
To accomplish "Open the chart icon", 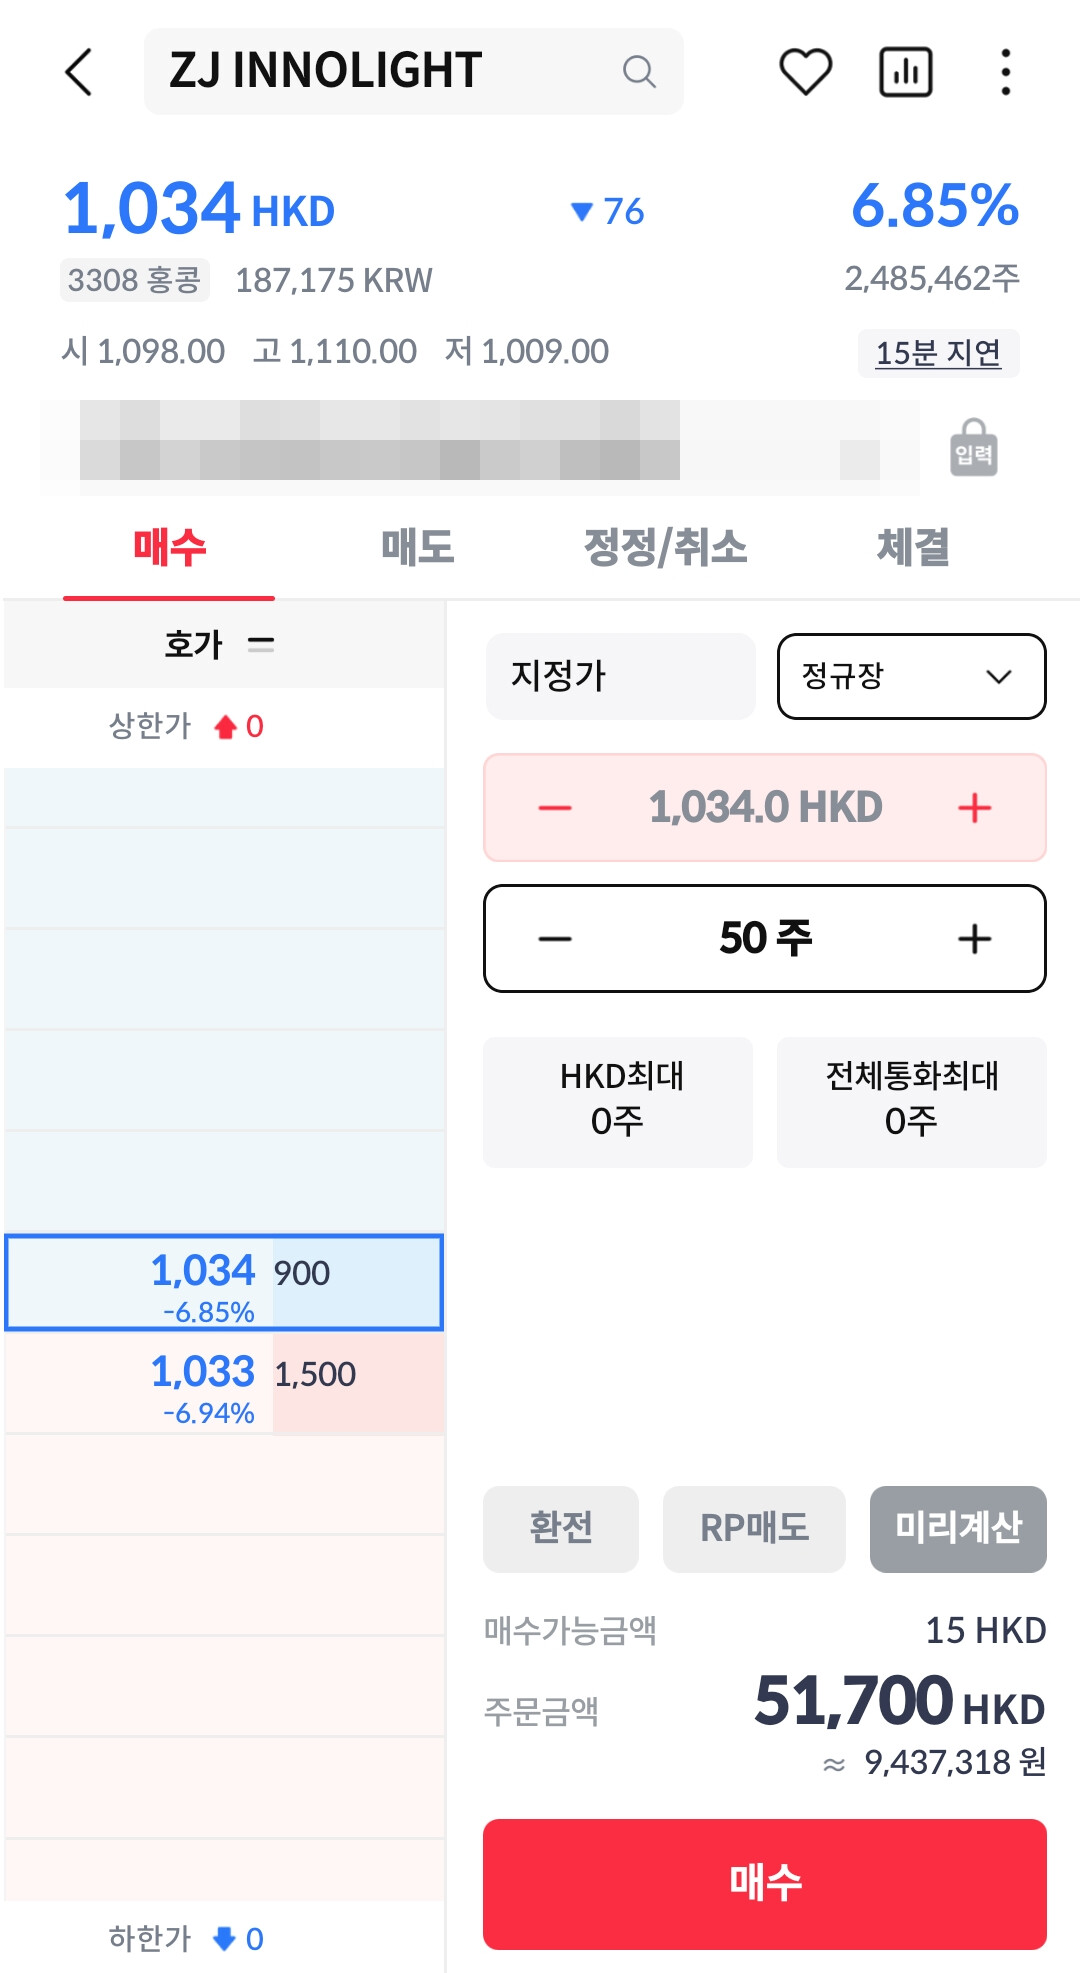I will coord(906,72).
